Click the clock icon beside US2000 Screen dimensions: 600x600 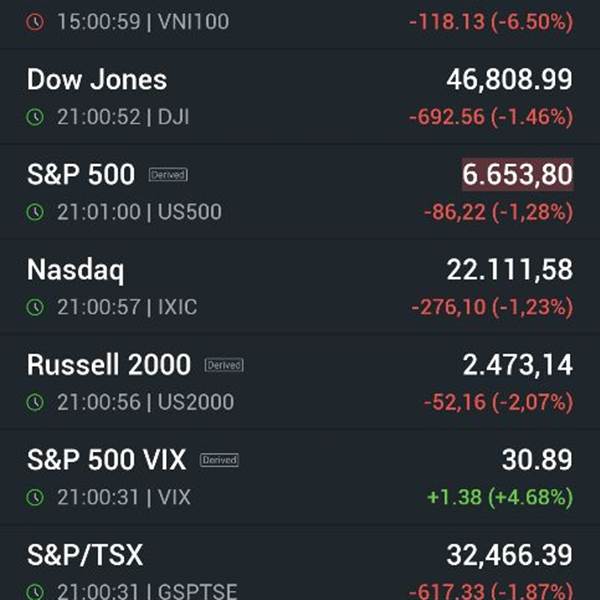click(35, 402)
